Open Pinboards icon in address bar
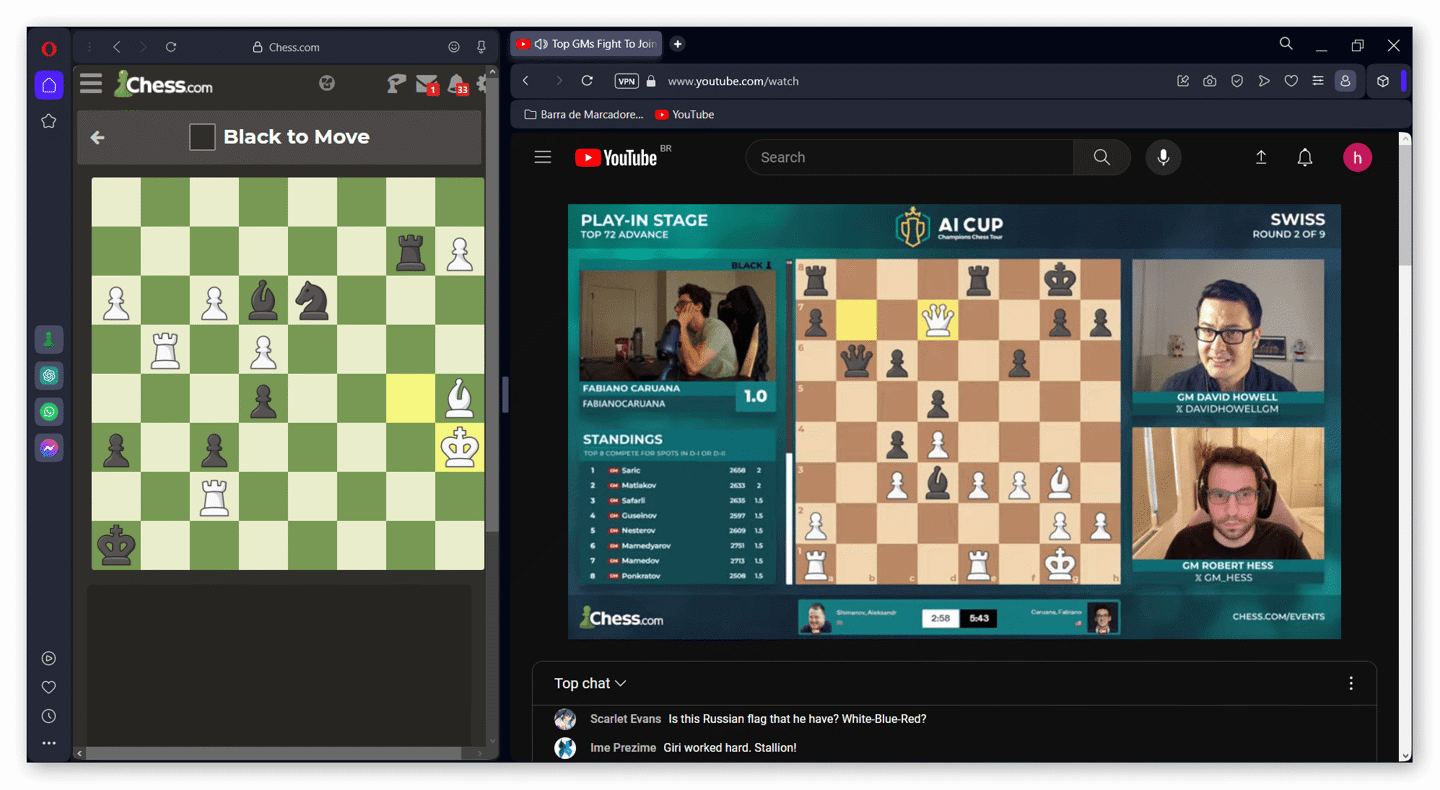Screen dimensions: 1440x790 [1183, 81]
